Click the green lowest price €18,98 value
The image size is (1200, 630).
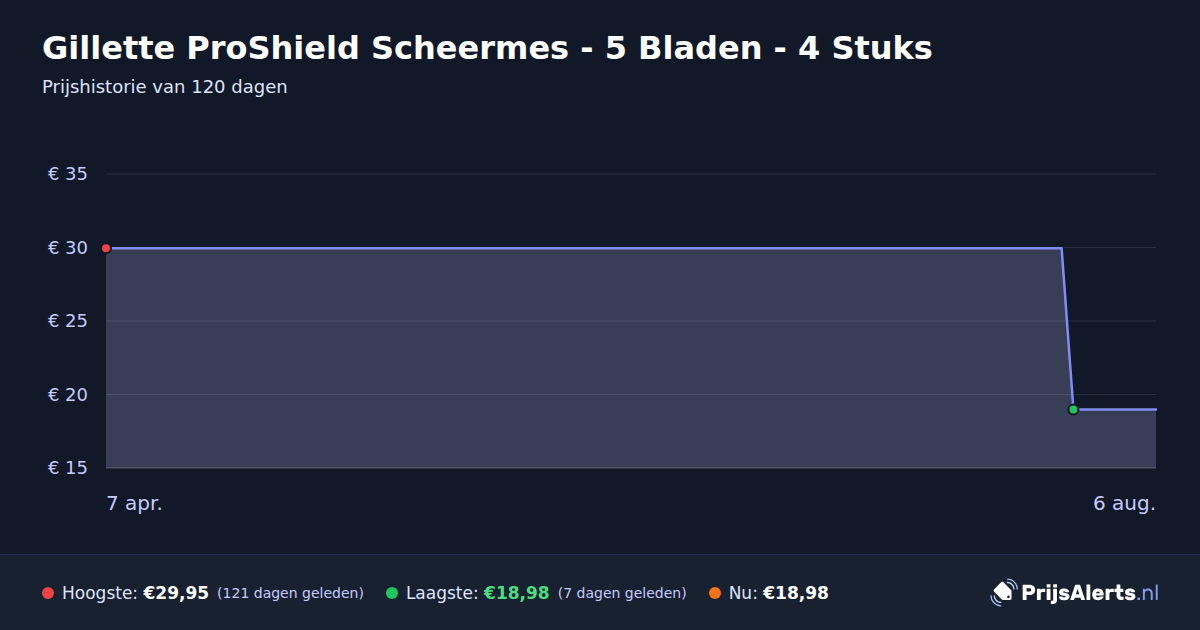coord(517,593)
